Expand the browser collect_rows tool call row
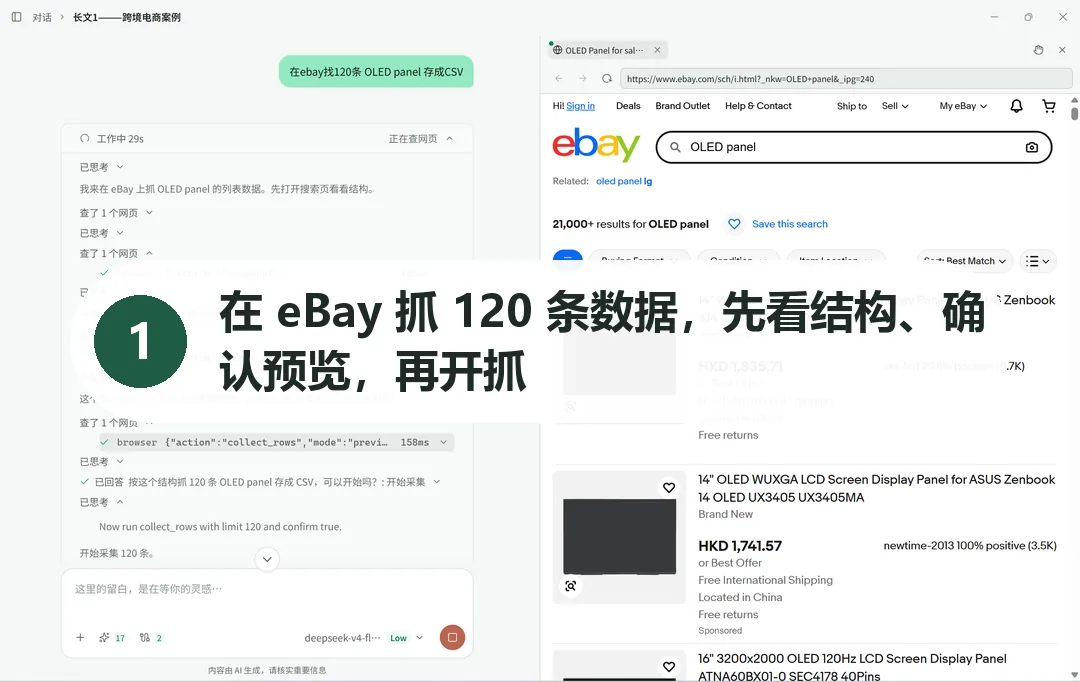The width and height of the screenshot is (1080, 682). pyautogui.click(x=276, y=442)
